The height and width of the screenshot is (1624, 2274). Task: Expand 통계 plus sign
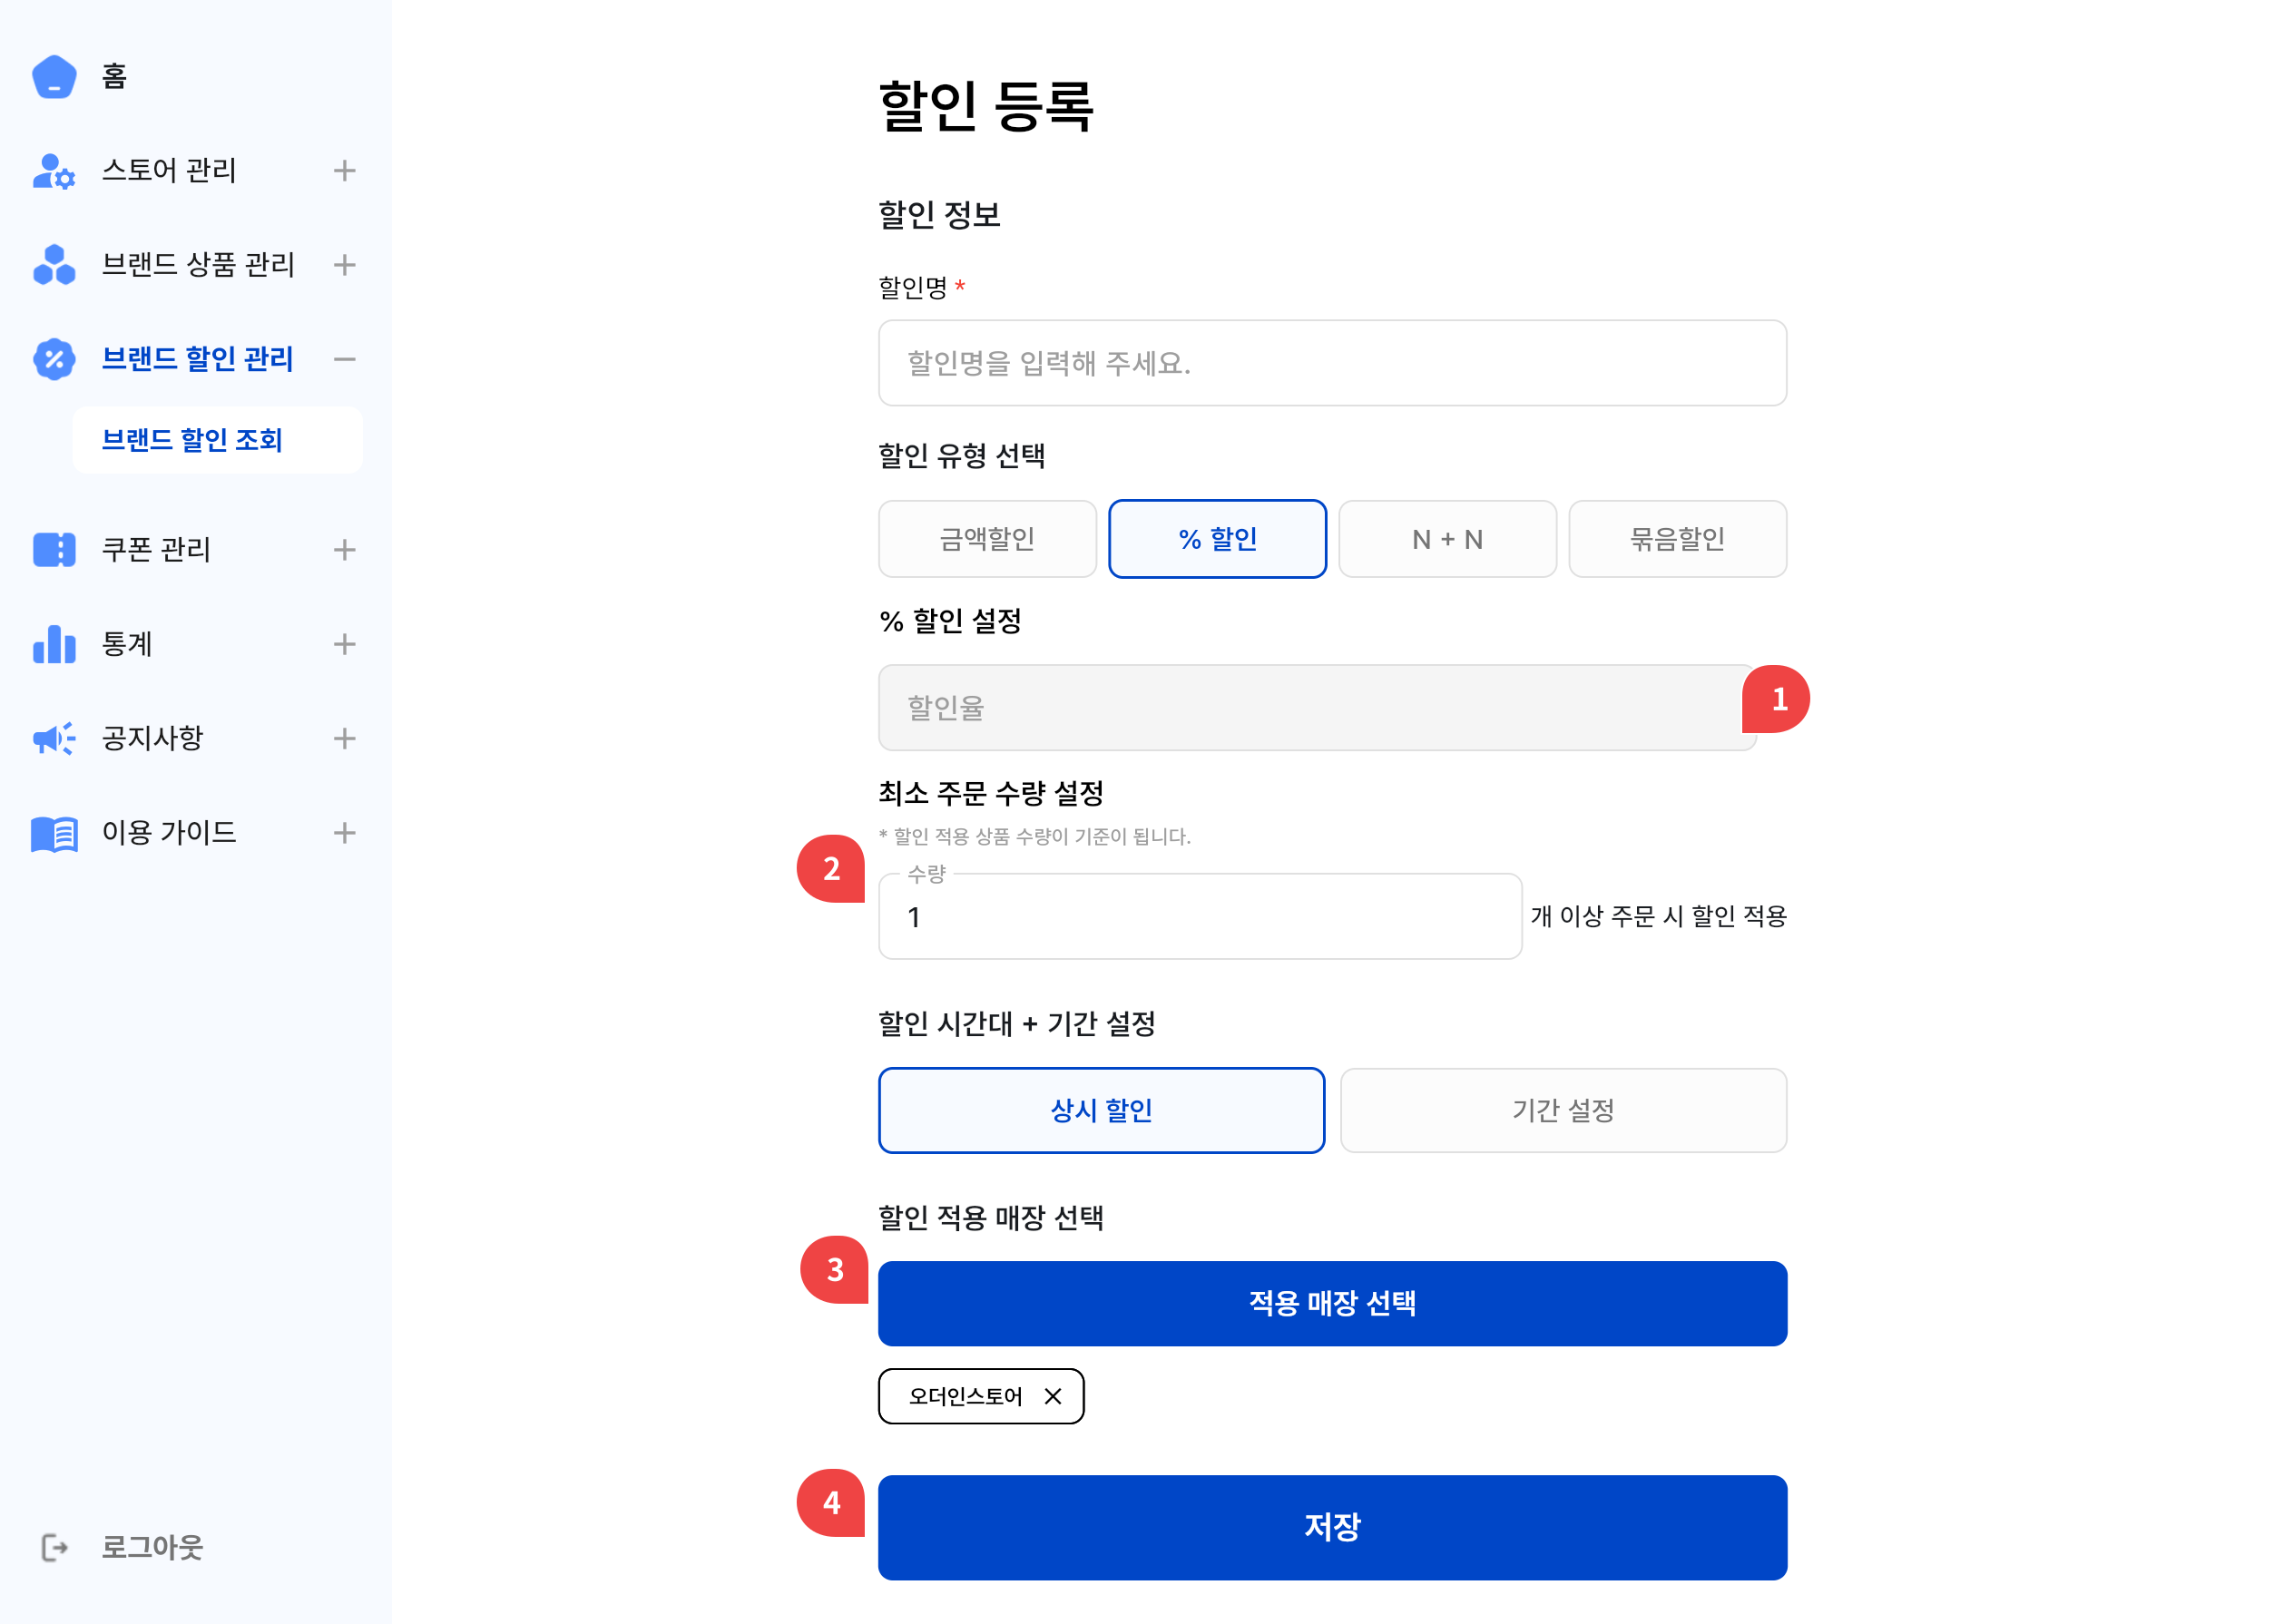pyautogui.click(x=345, y=644)
